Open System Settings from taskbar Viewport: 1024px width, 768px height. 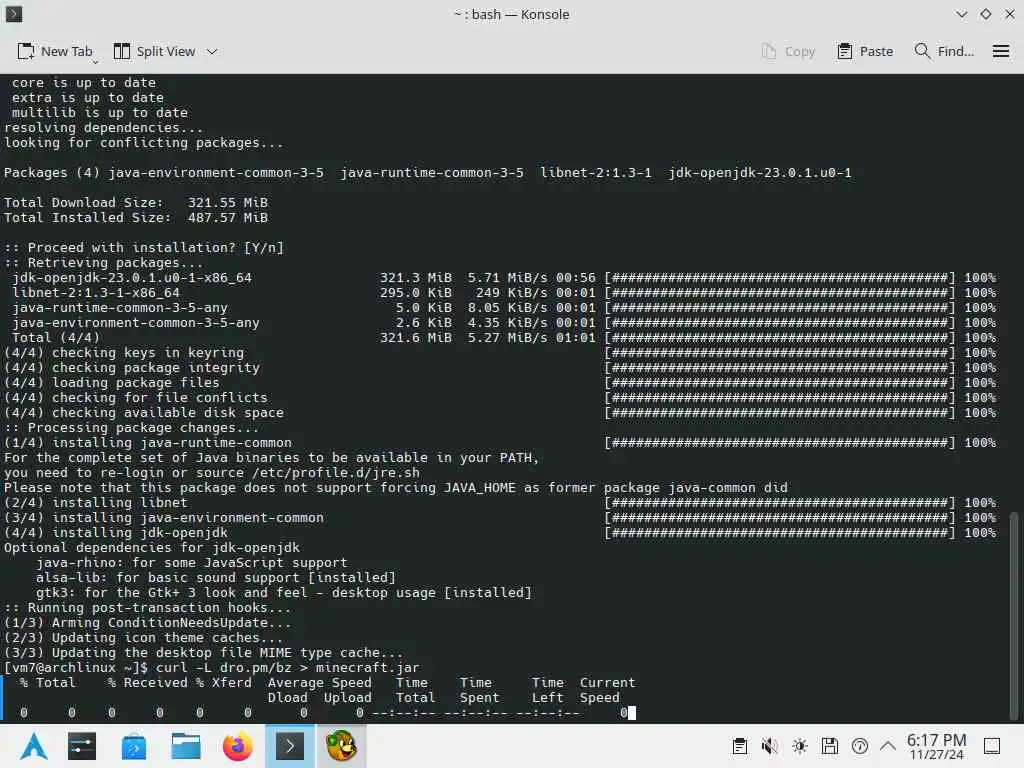(82, 746)
